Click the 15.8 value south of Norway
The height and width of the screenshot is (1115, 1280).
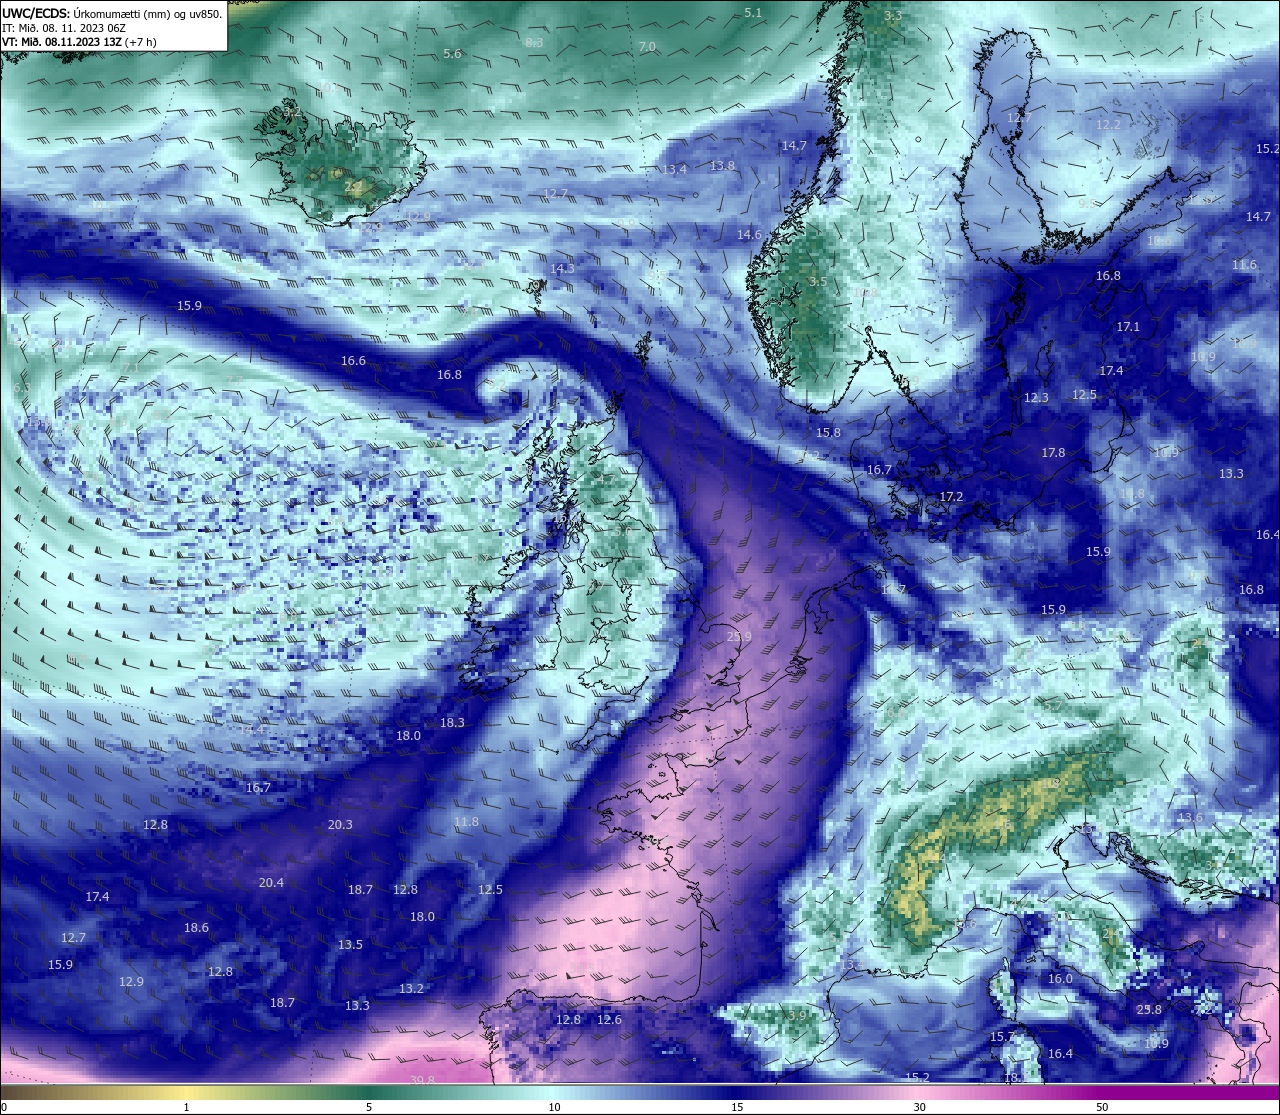(828, 433)
